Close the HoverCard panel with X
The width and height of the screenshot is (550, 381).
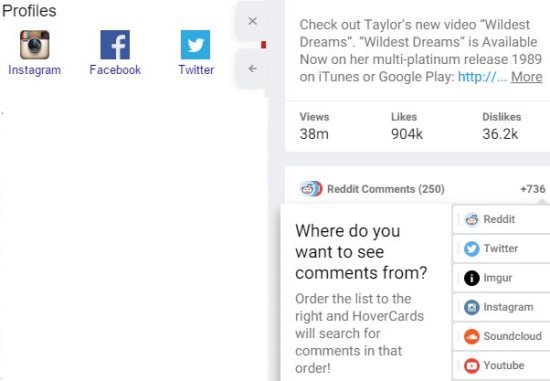(253, 21)
